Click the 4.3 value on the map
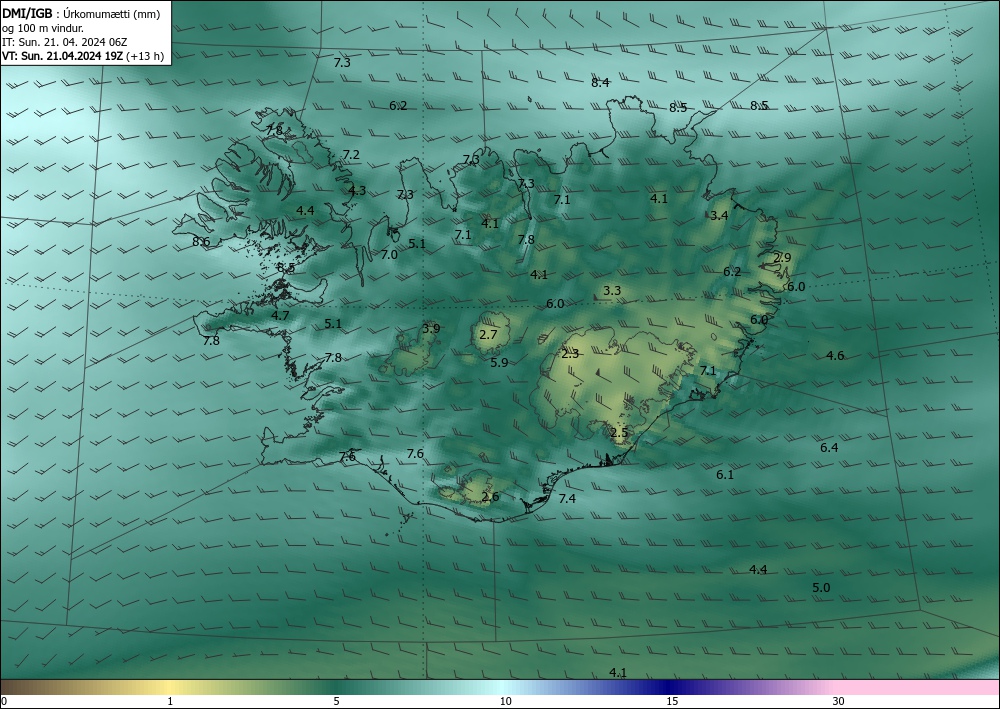This screenshot has width=1000, height=709. (357, 190)
